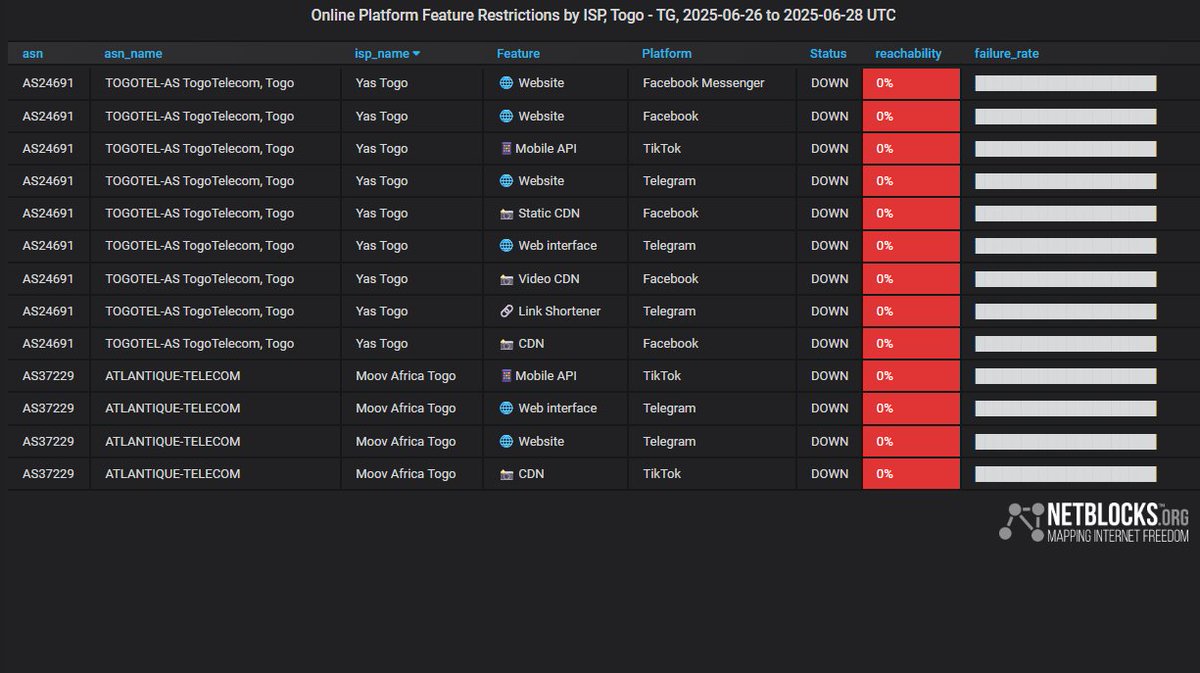Click the globe icon in Moov Africa Website row
Screen dimensions: 1200x673
[x=506, y=441]
